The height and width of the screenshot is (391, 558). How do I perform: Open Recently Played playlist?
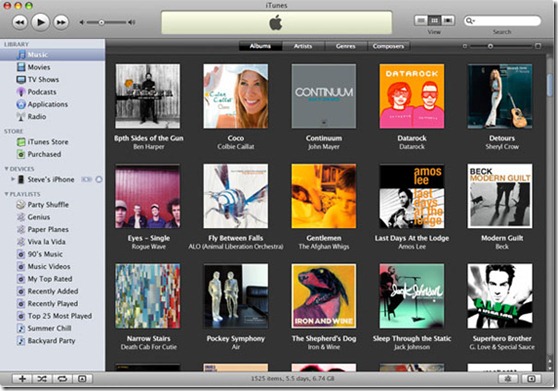coord(52,303)
